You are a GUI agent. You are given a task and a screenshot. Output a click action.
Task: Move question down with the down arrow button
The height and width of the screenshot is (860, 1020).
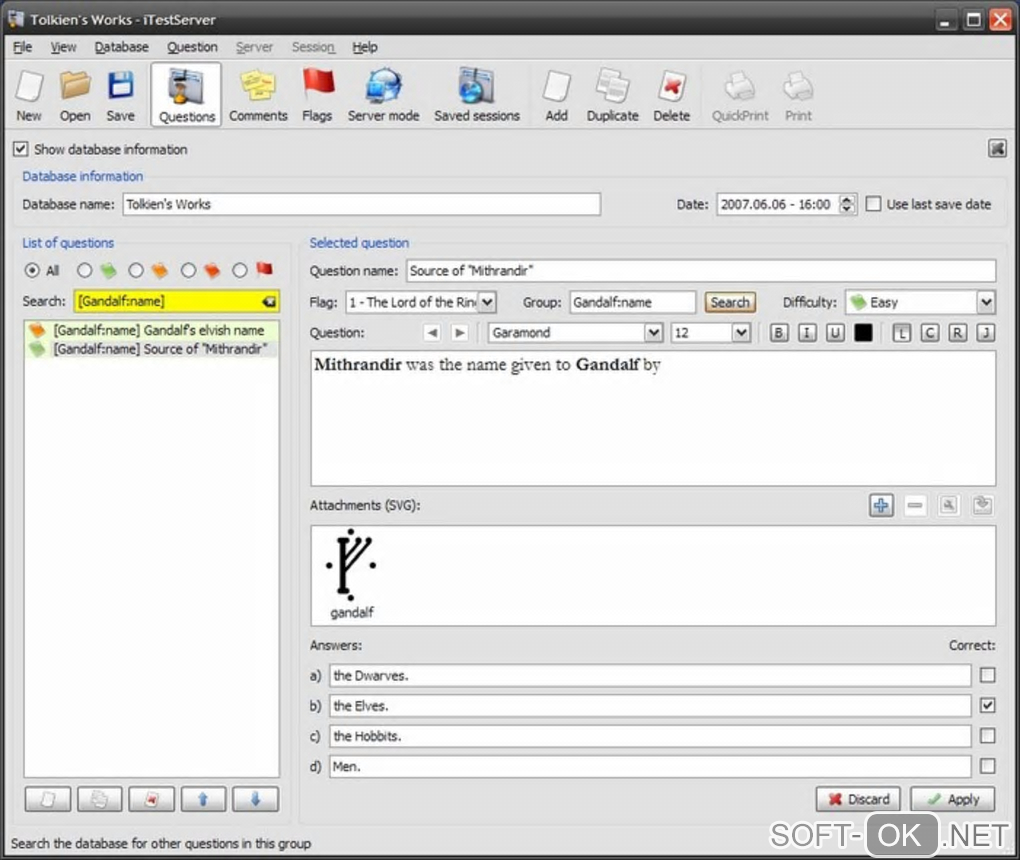255,800
